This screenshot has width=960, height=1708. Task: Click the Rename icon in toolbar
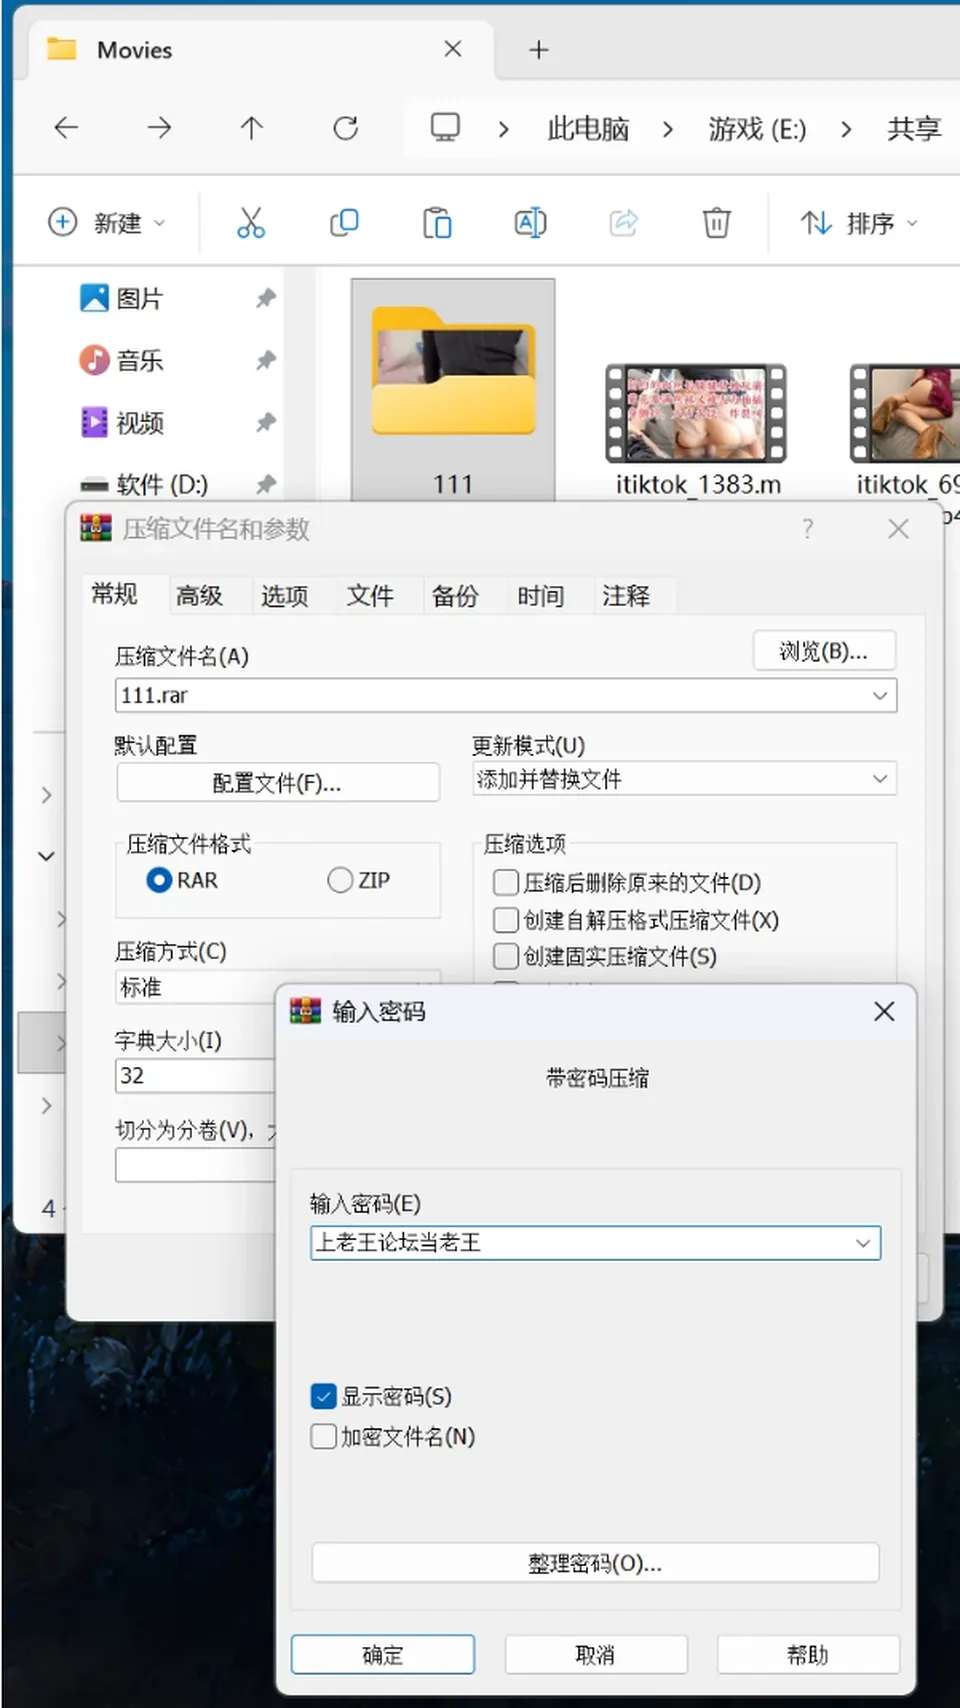(530, 222)
